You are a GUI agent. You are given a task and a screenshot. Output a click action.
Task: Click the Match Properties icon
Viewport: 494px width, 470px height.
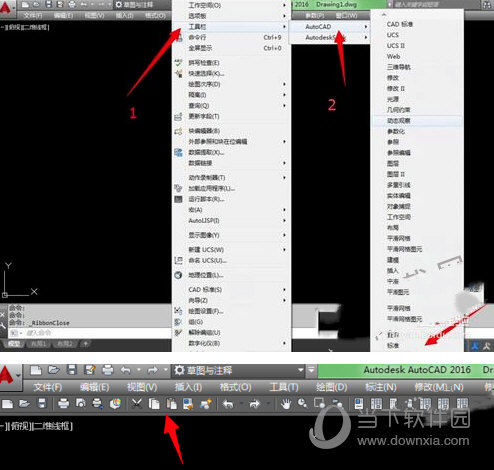(x=188, y=404)
